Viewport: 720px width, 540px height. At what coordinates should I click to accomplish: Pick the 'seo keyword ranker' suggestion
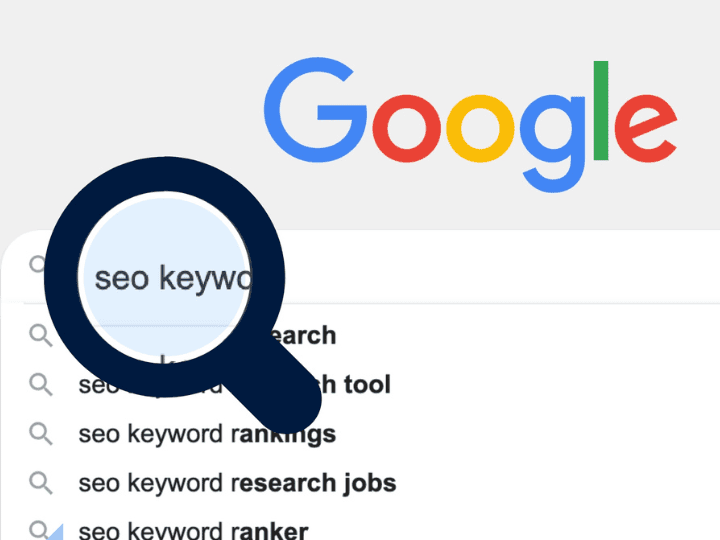[x=193, y=531]
